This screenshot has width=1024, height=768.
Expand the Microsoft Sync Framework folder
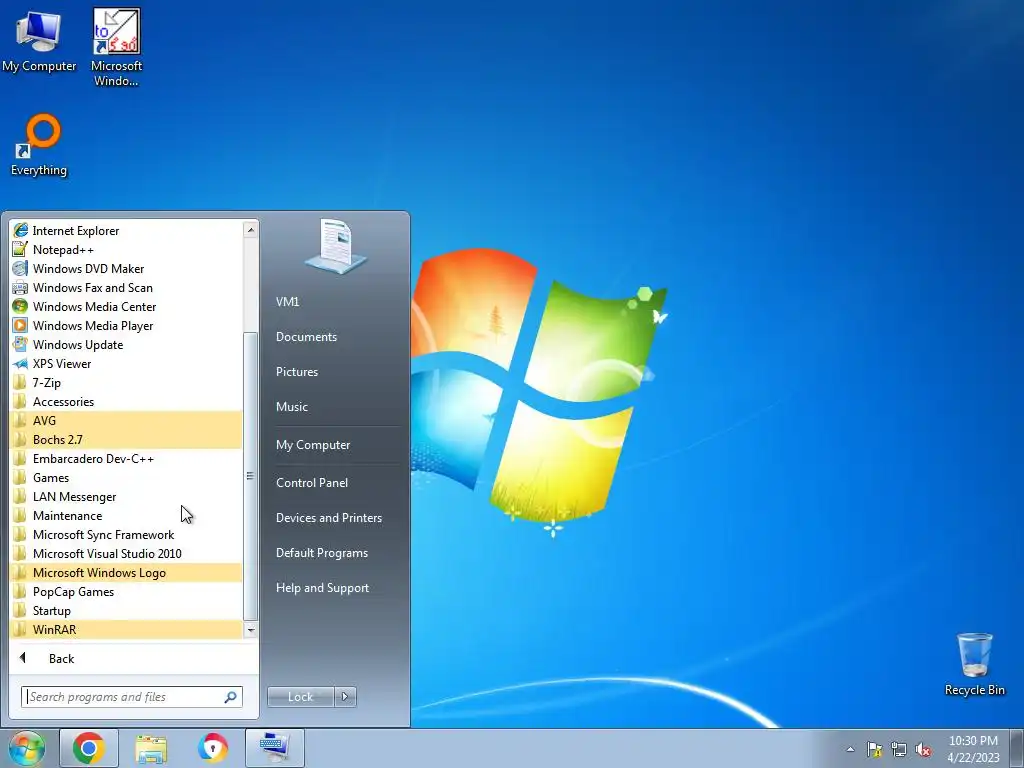click(x=126, y=534)
